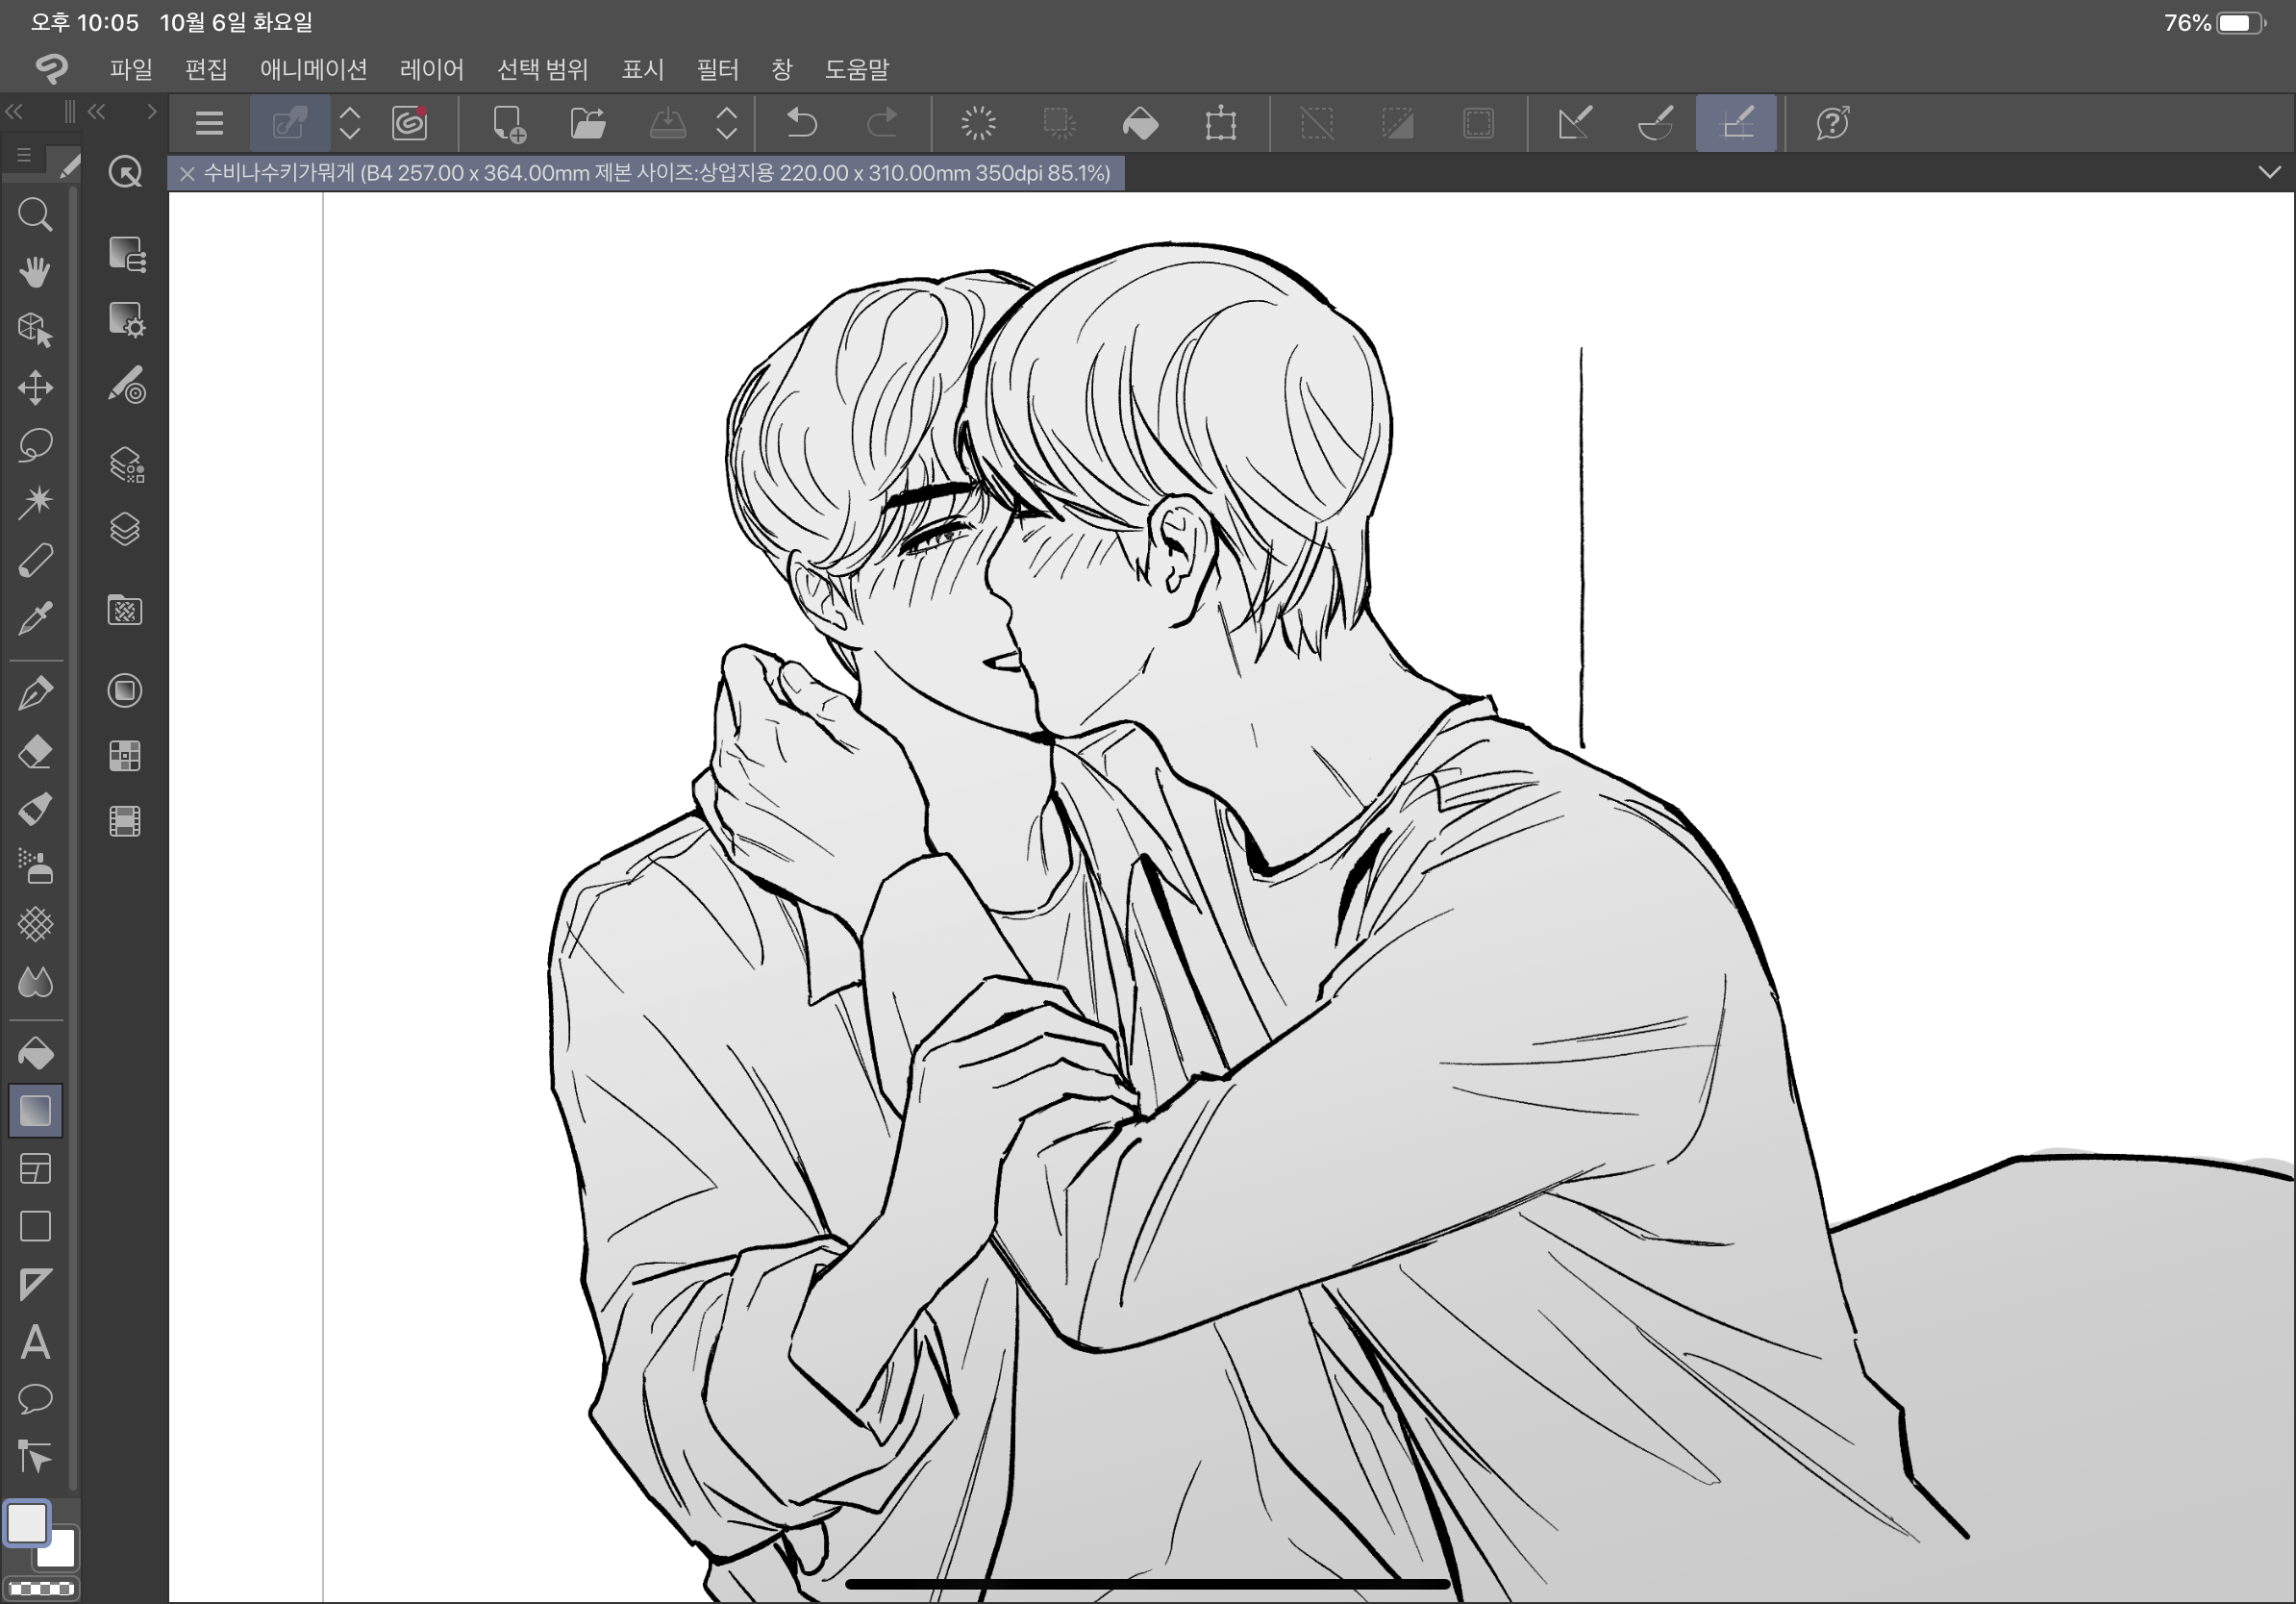Collapse the palette dock double-arrow icon
Image resolution: width=2296 pixels, height=1604 pixels.
click(97, 112)
